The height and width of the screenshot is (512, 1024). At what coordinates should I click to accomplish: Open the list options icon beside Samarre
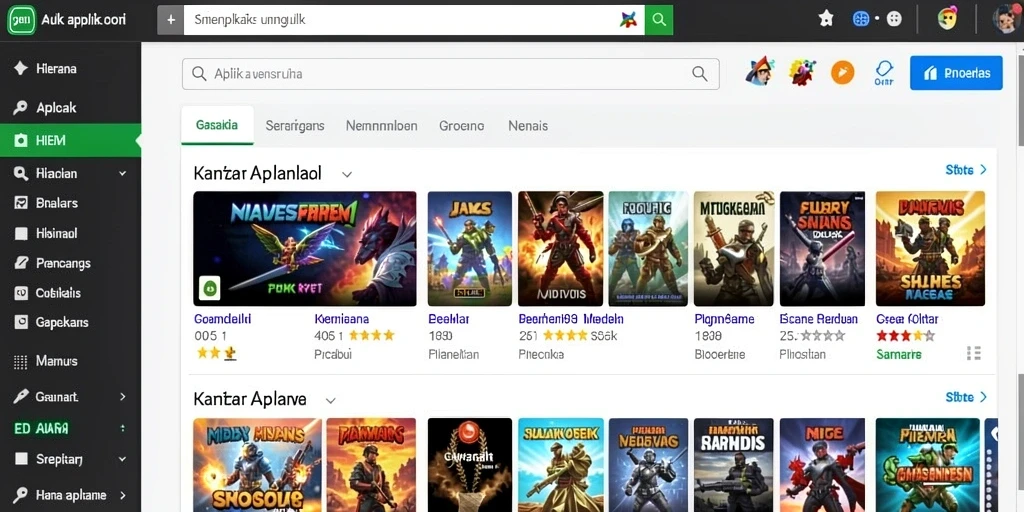973,353
